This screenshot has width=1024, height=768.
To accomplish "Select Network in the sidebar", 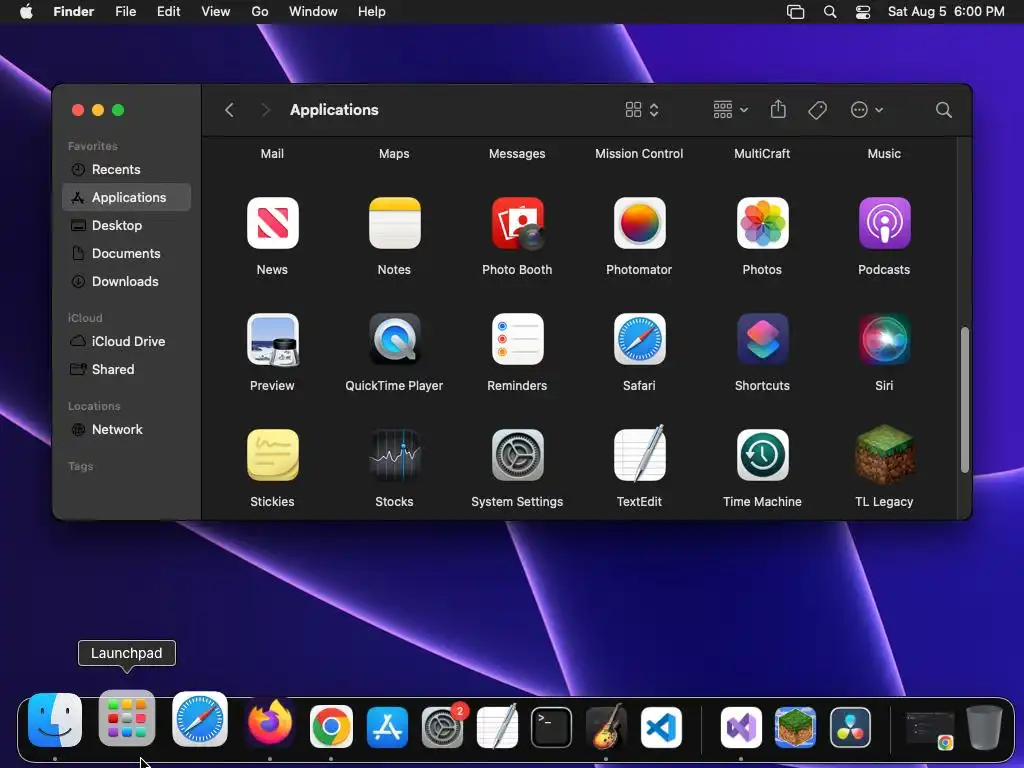I will pos(127,430).
